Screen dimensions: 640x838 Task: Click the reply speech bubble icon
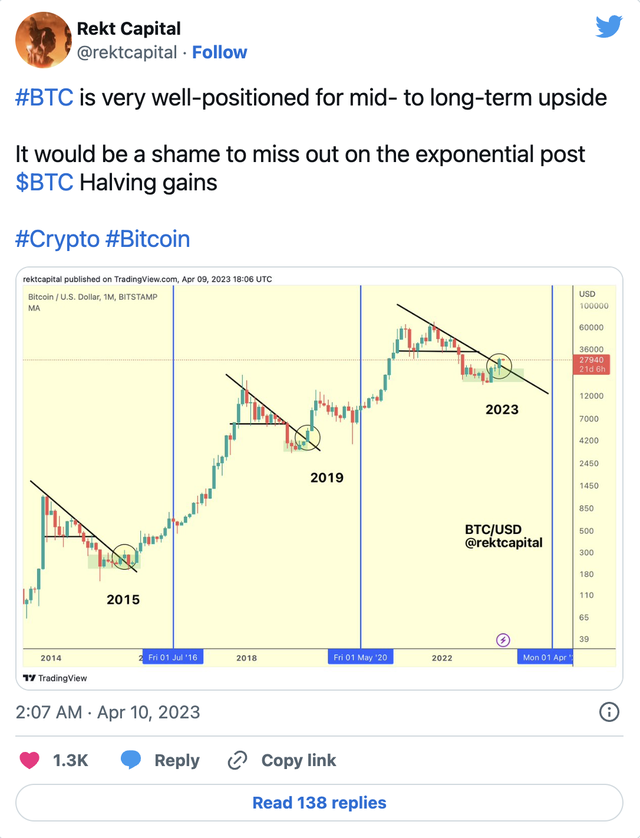(131, 761)
